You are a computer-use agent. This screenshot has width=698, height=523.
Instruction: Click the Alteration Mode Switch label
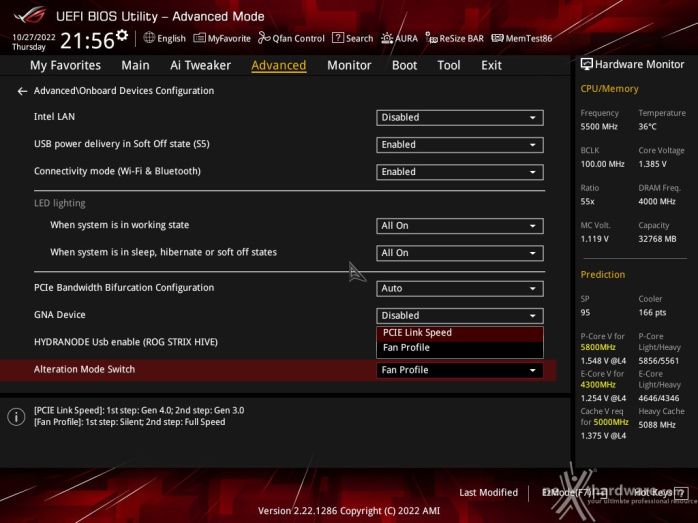click(84, 369)
